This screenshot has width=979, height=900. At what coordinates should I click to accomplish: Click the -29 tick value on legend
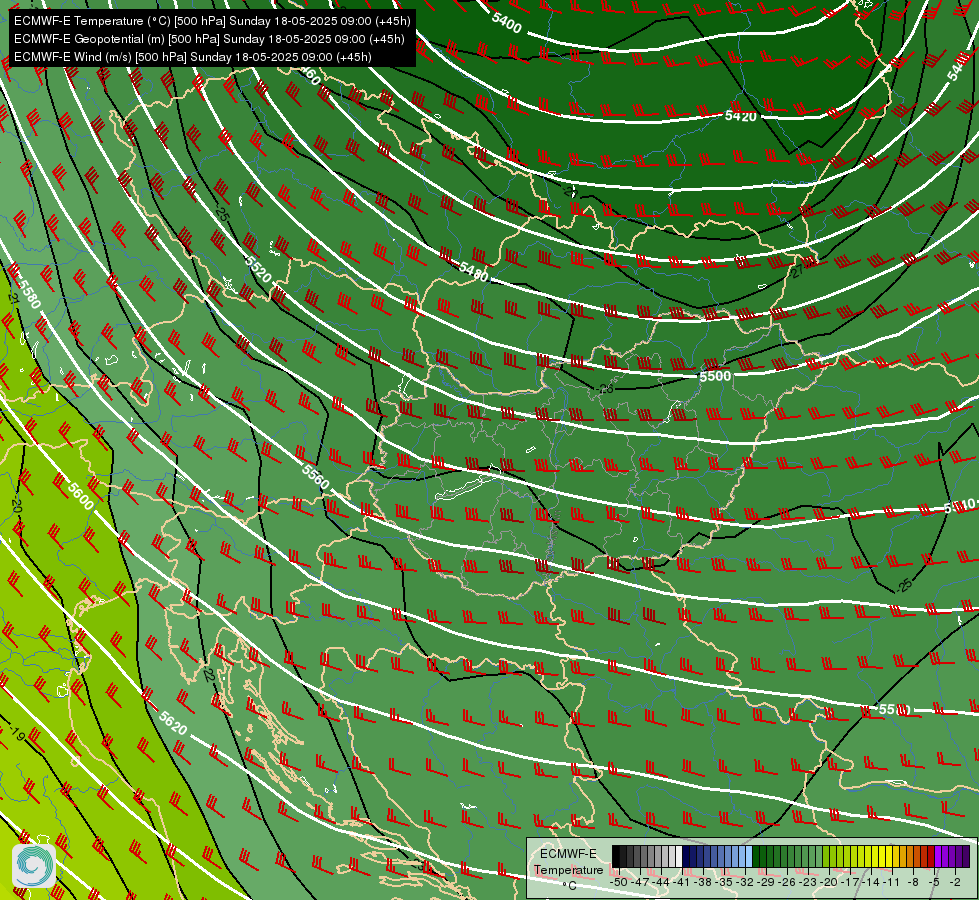pos(765,882)
